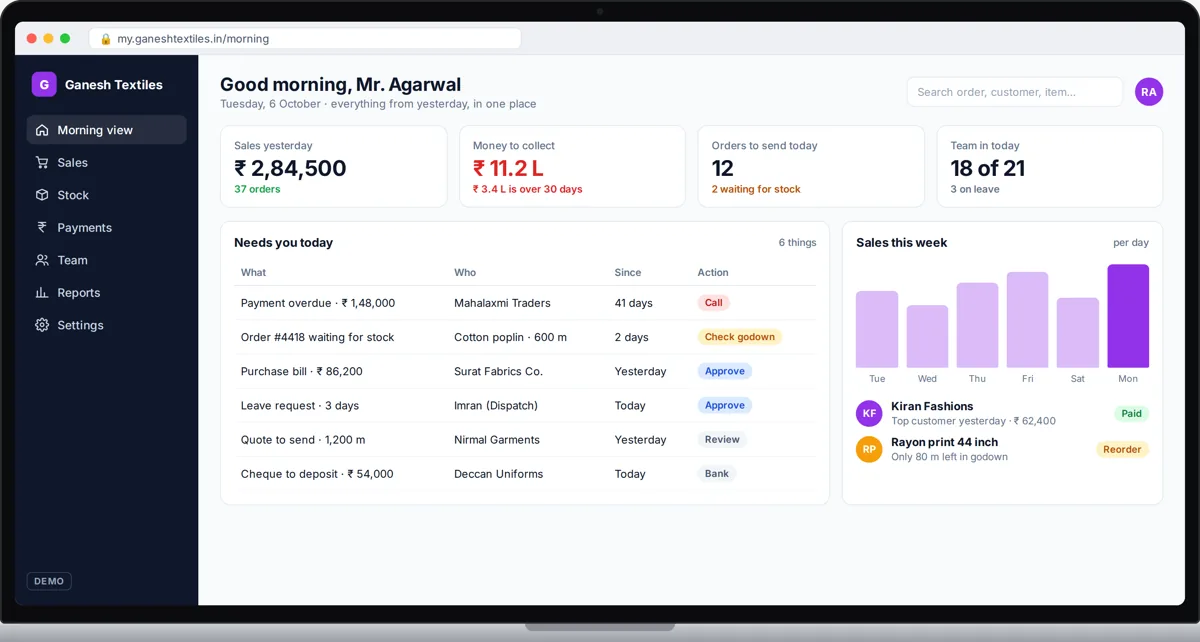The height and width of the screenshot is (642, 1200).
Task: Approve the Surat Fabrics purchase bill
Action: coord(725,371)
